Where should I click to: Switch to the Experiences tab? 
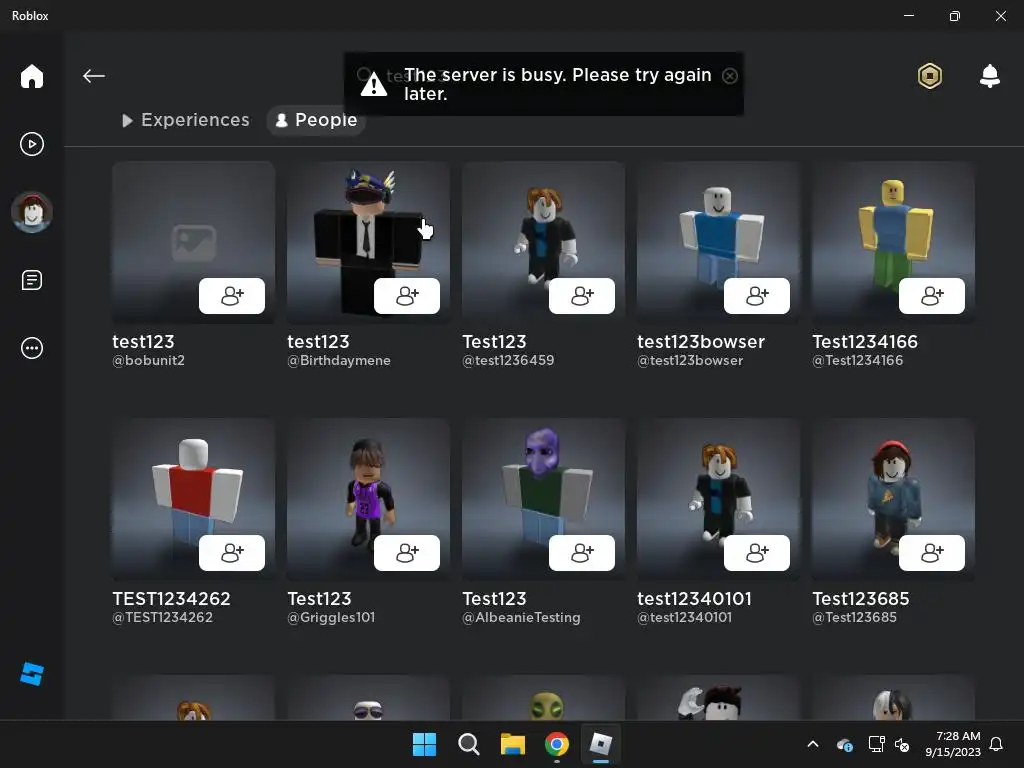coord(185,120)
